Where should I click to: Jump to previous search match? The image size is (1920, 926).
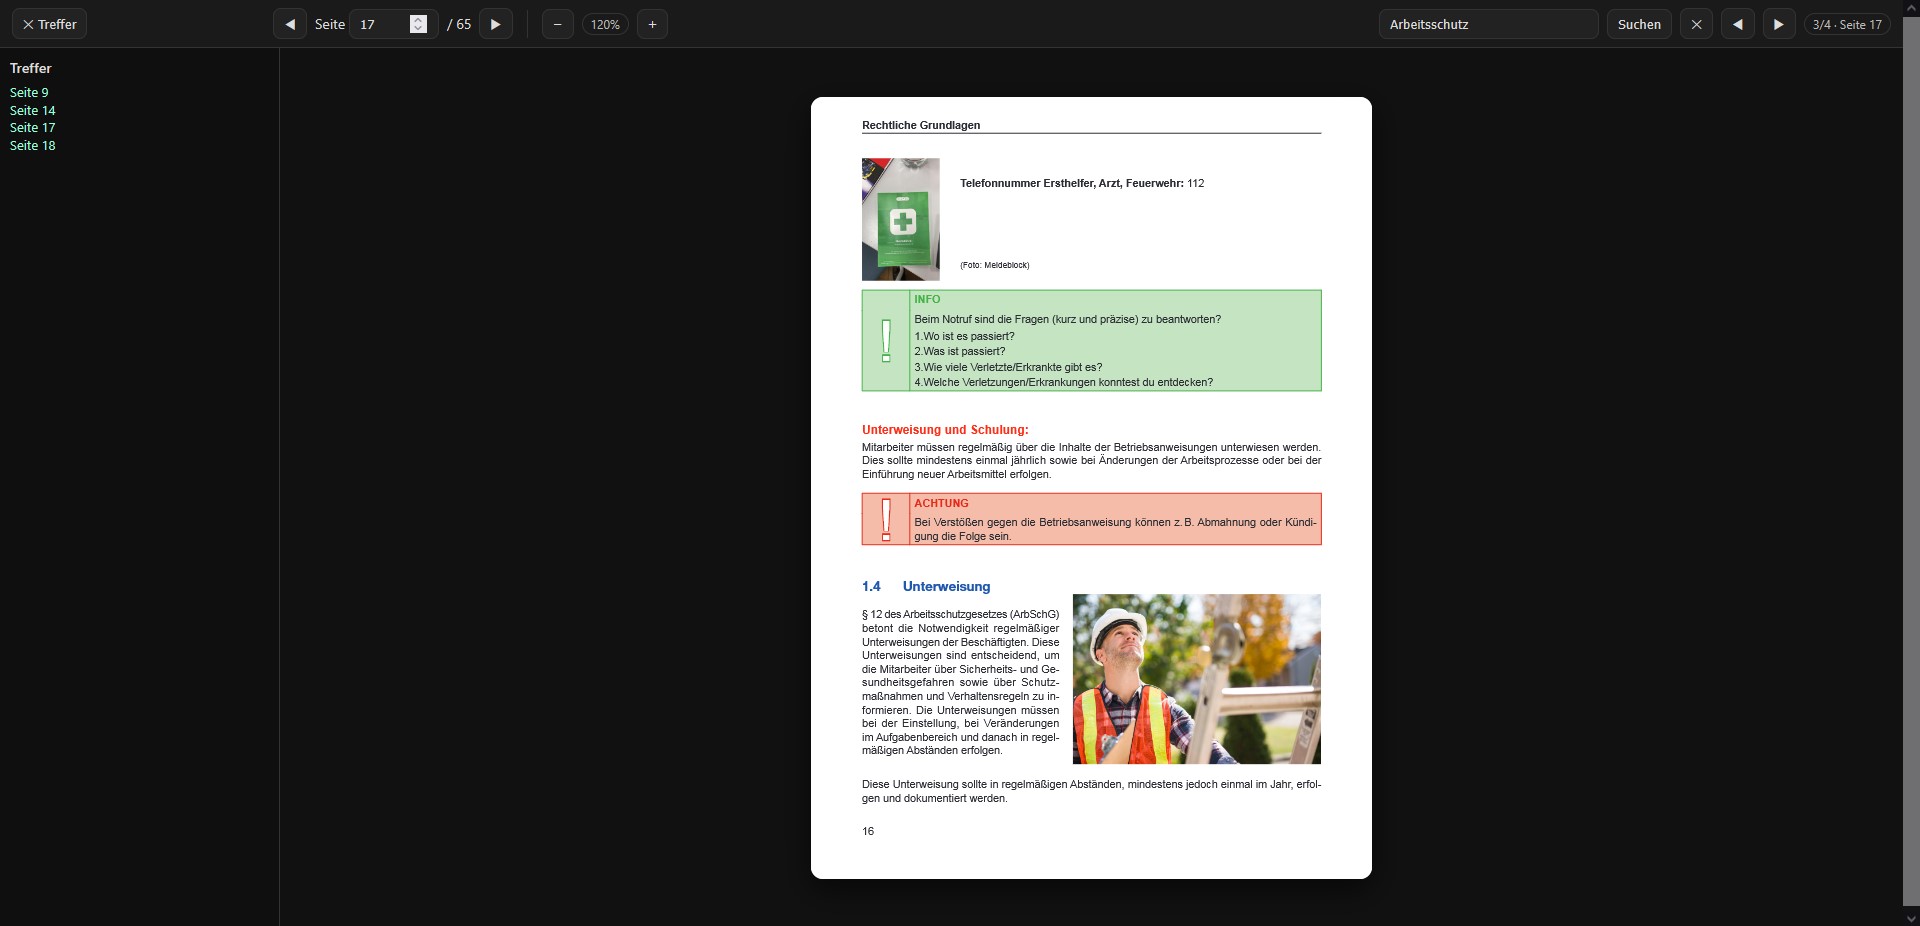coord(1737,24)
